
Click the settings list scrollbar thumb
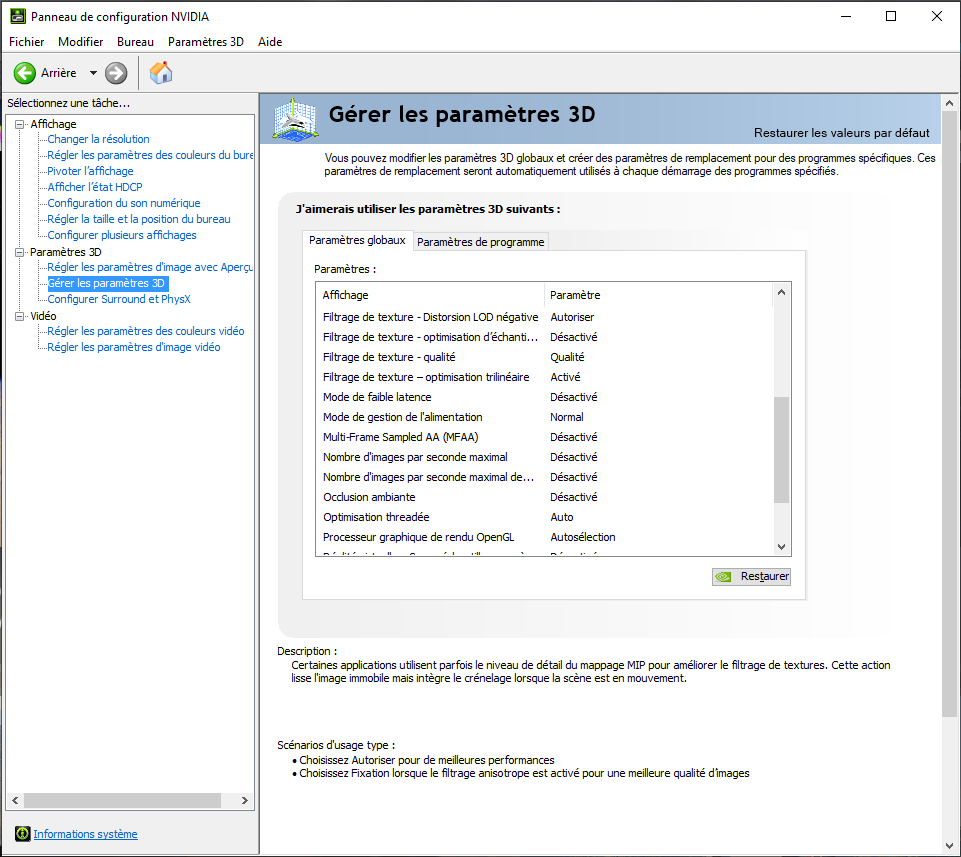(x=781, y=450)
